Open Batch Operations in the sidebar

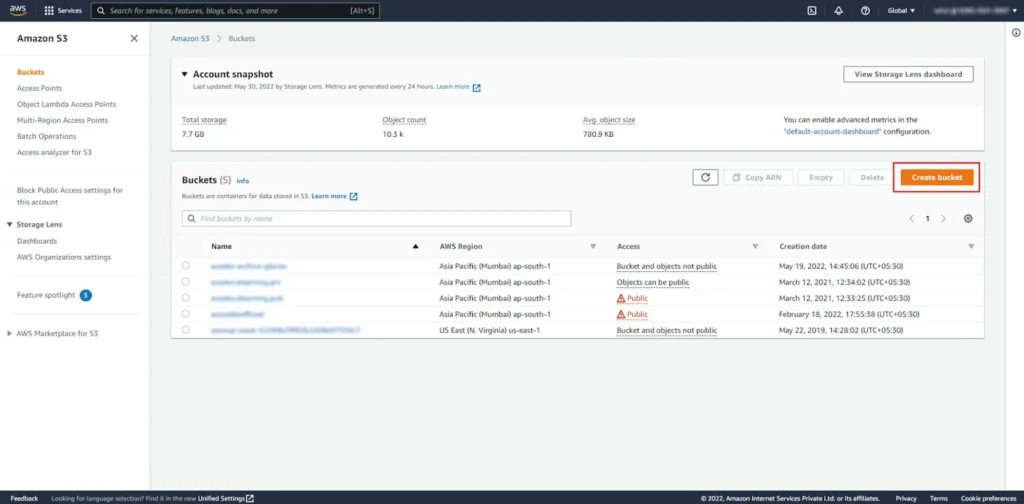(46, 136)
